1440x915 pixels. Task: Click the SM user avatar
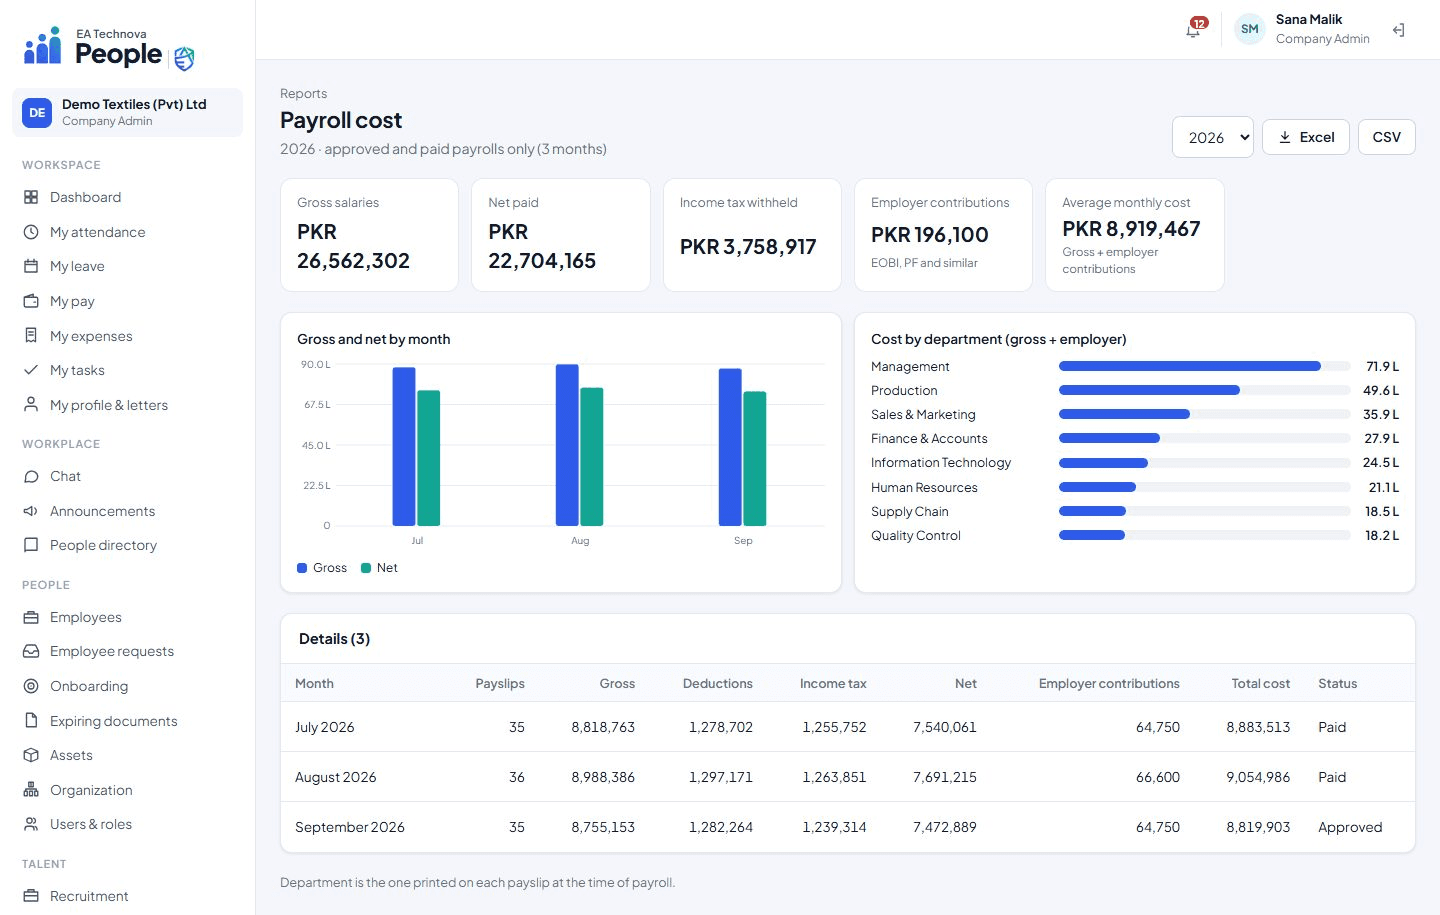click(x=1249, y=29)
